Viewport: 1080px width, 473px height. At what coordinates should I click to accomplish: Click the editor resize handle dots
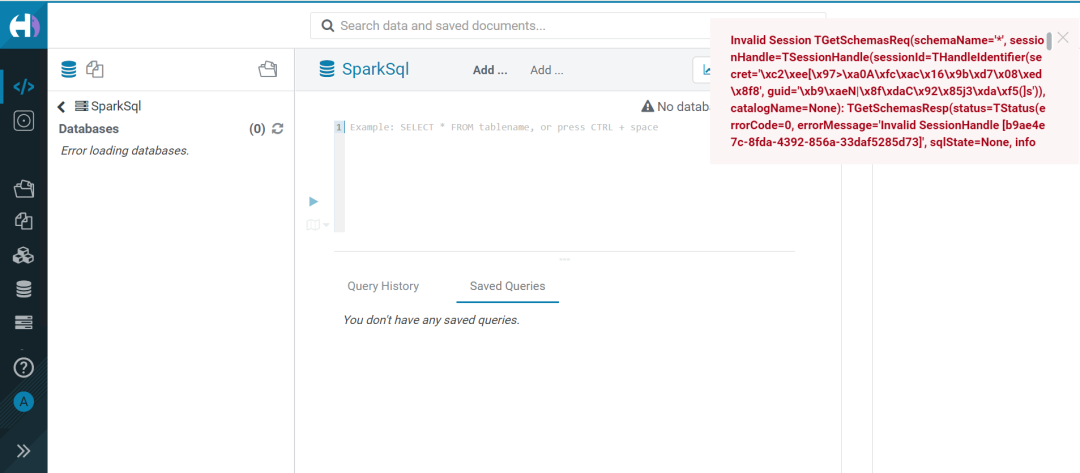tap(565, 260)
